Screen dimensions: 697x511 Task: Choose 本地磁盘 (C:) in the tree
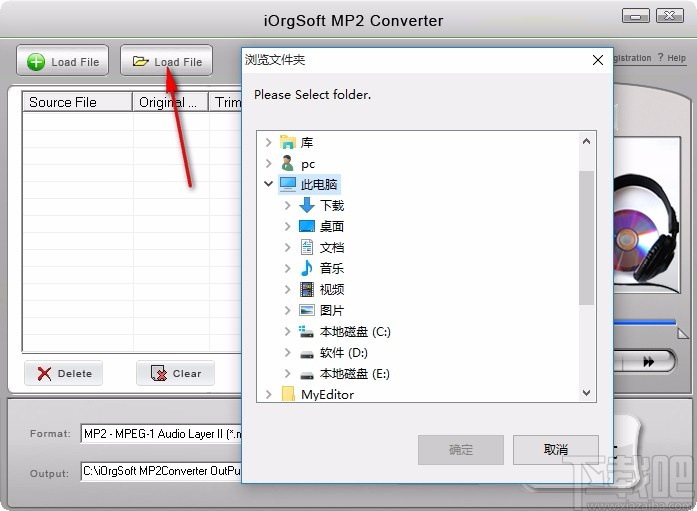click(355, 331)
